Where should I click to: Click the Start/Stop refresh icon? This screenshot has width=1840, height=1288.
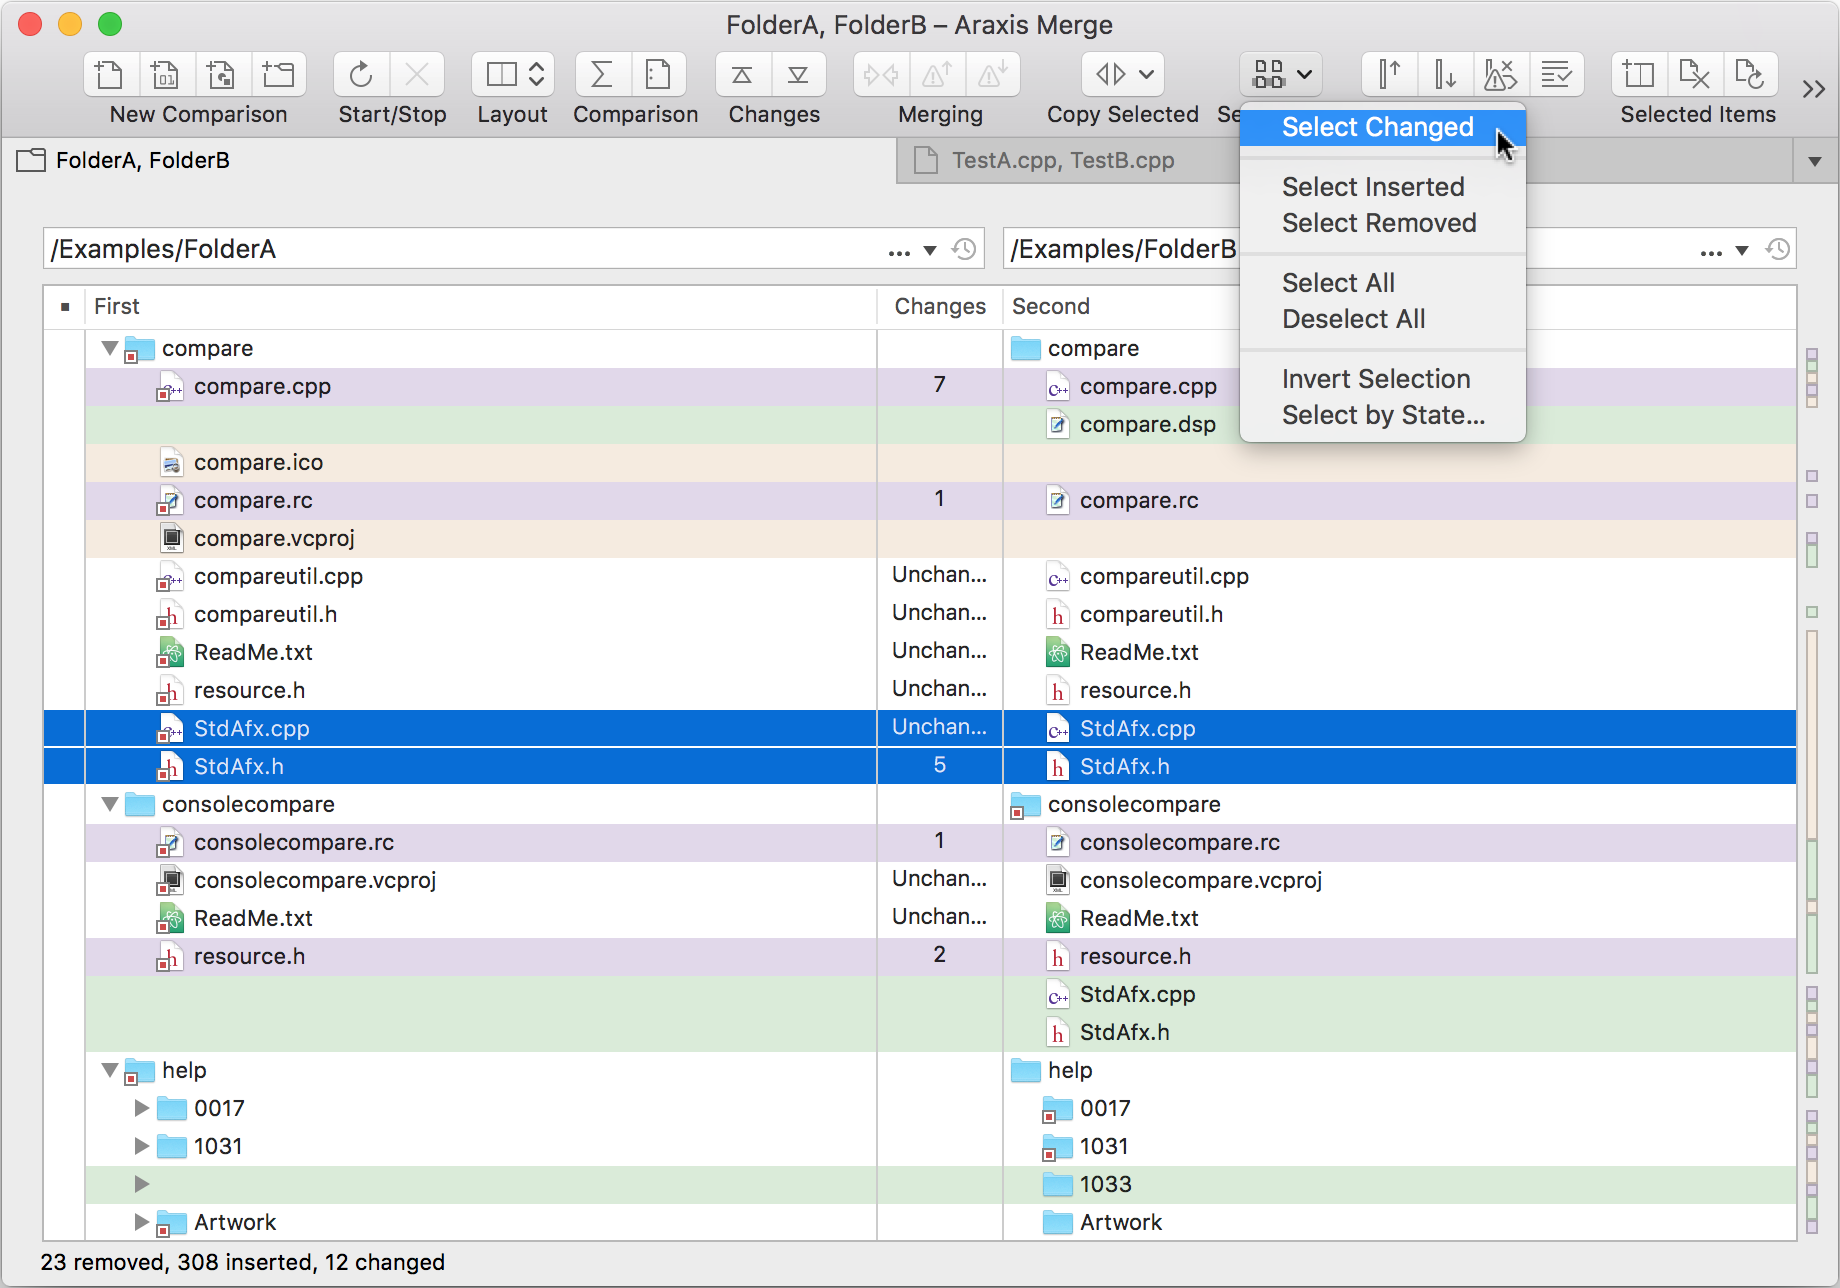click(x=360, y=74)
